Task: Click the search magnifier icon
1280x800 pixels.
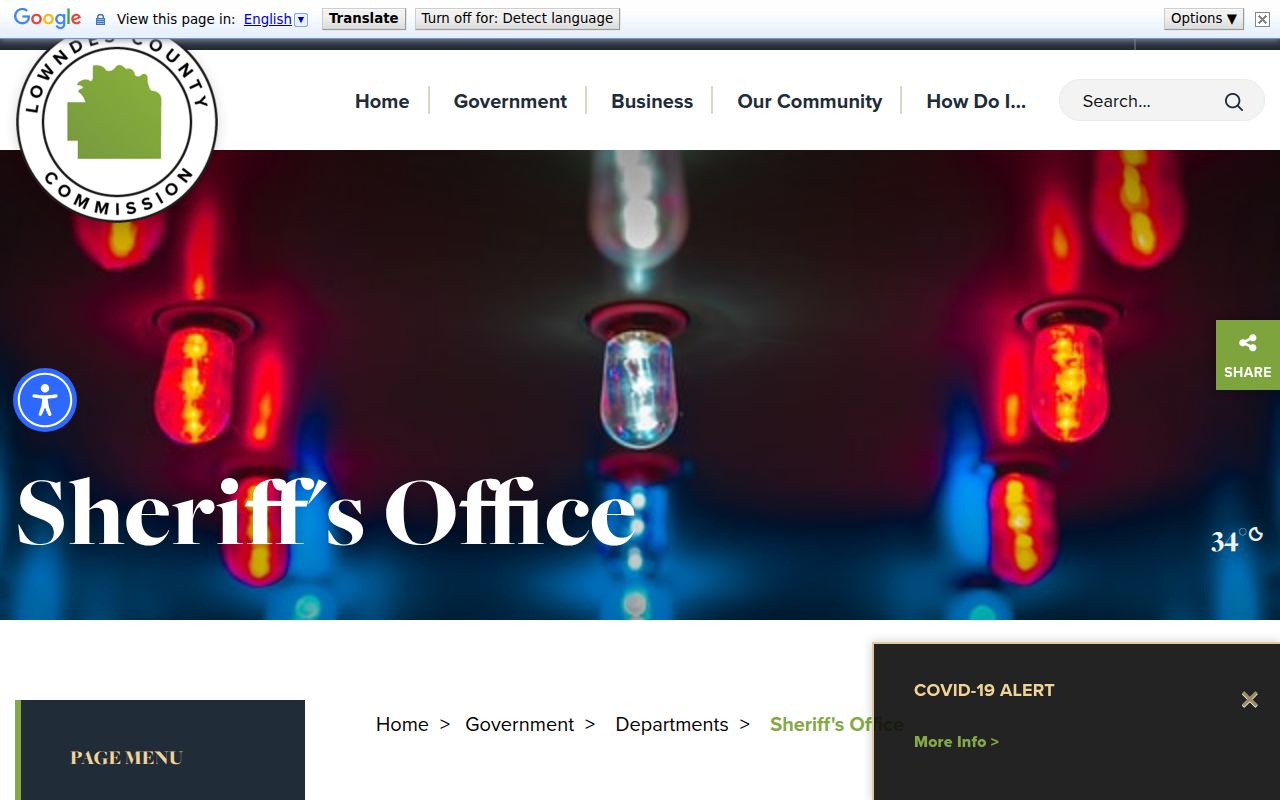Action: 1234,102
